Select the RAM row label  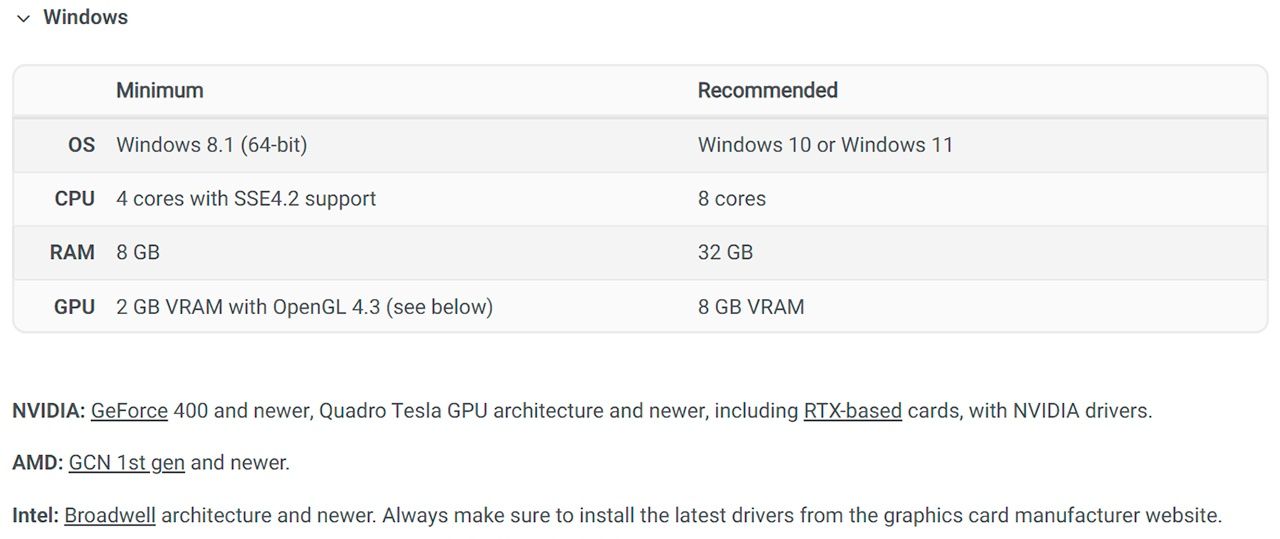[72, 252]
